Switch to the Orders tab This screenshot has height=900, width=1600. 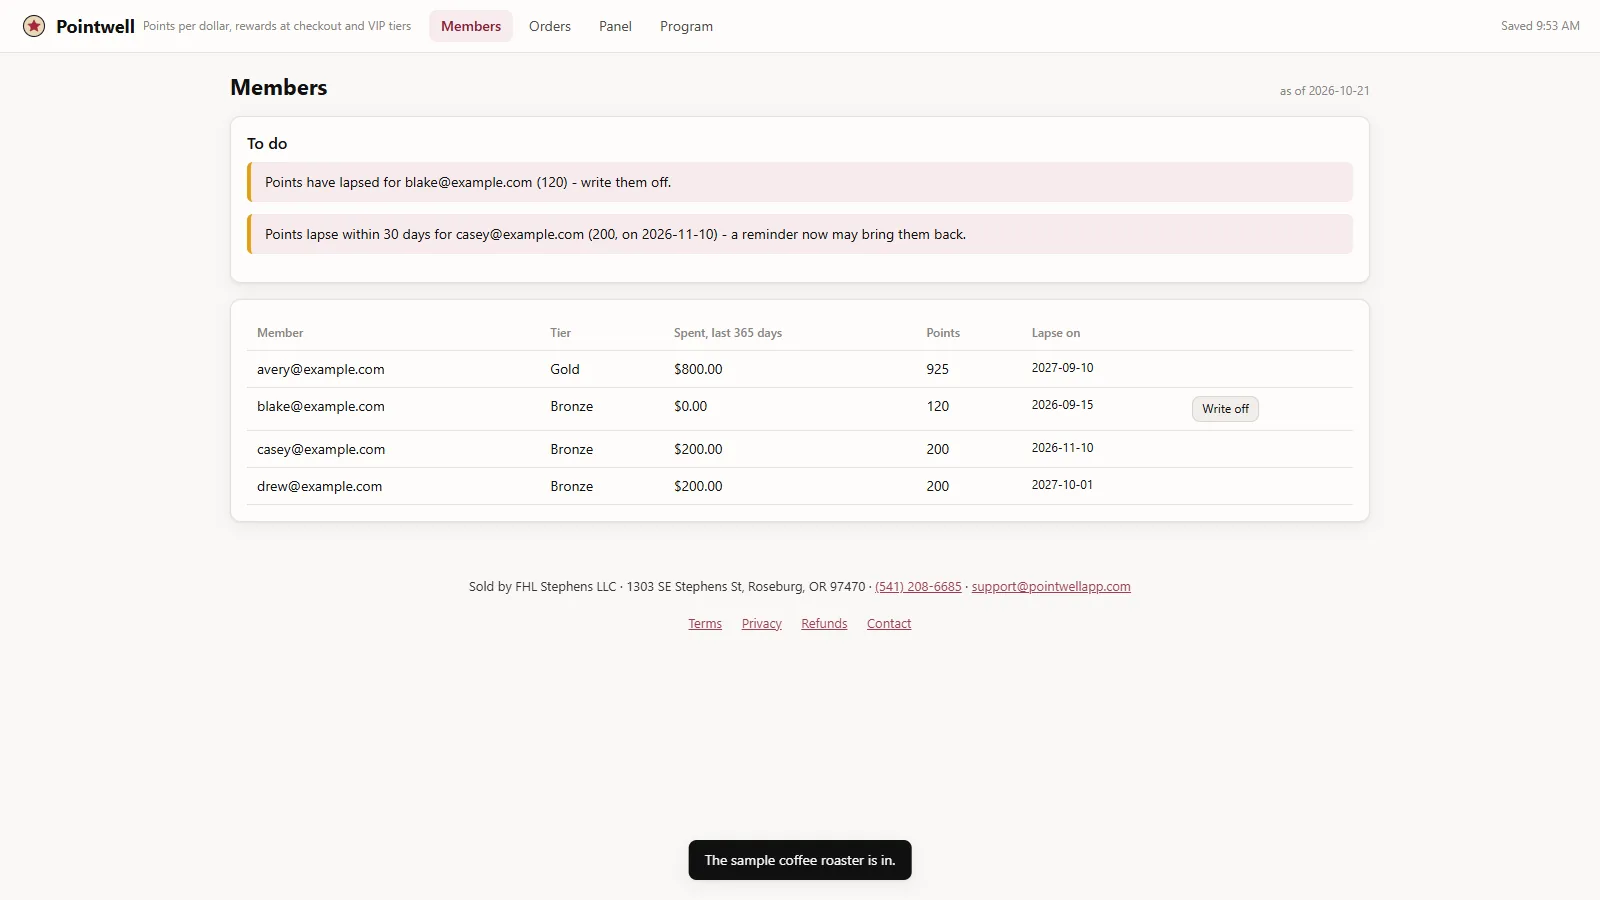pos(550,26)
